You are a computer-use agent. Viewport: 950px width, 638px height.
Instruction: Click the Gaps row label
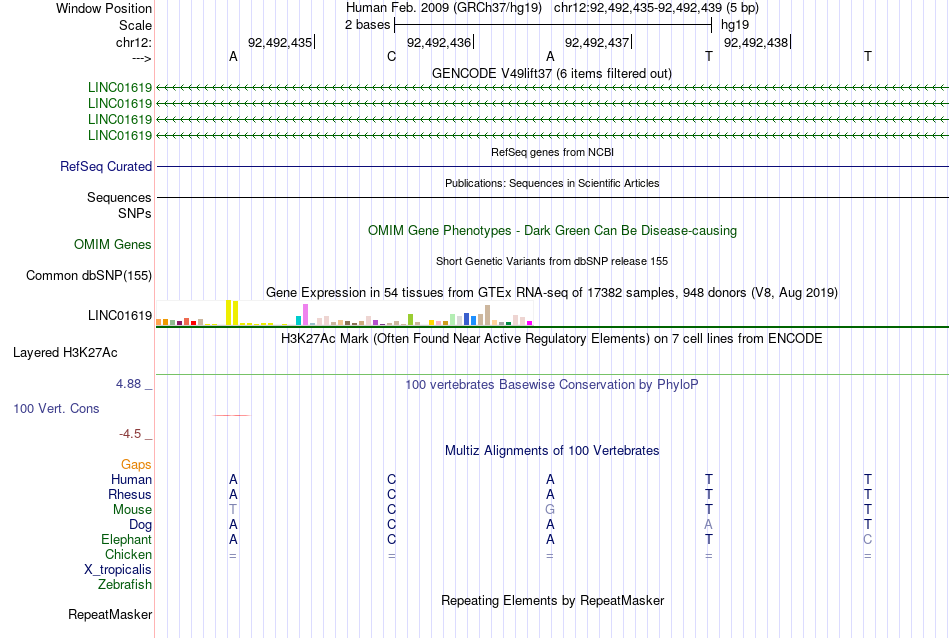coord(136,464)
